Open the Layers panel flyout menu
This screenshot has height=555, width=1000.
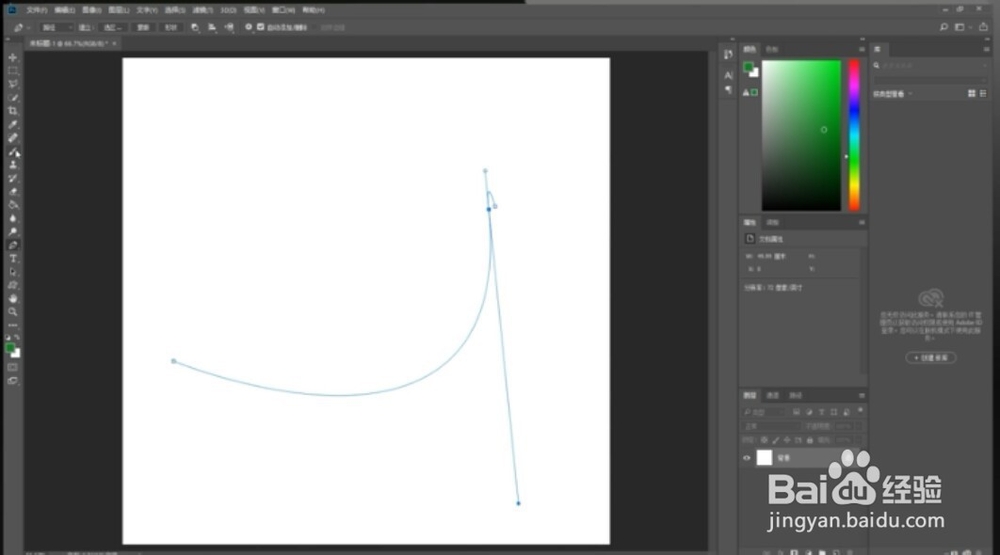862,396
